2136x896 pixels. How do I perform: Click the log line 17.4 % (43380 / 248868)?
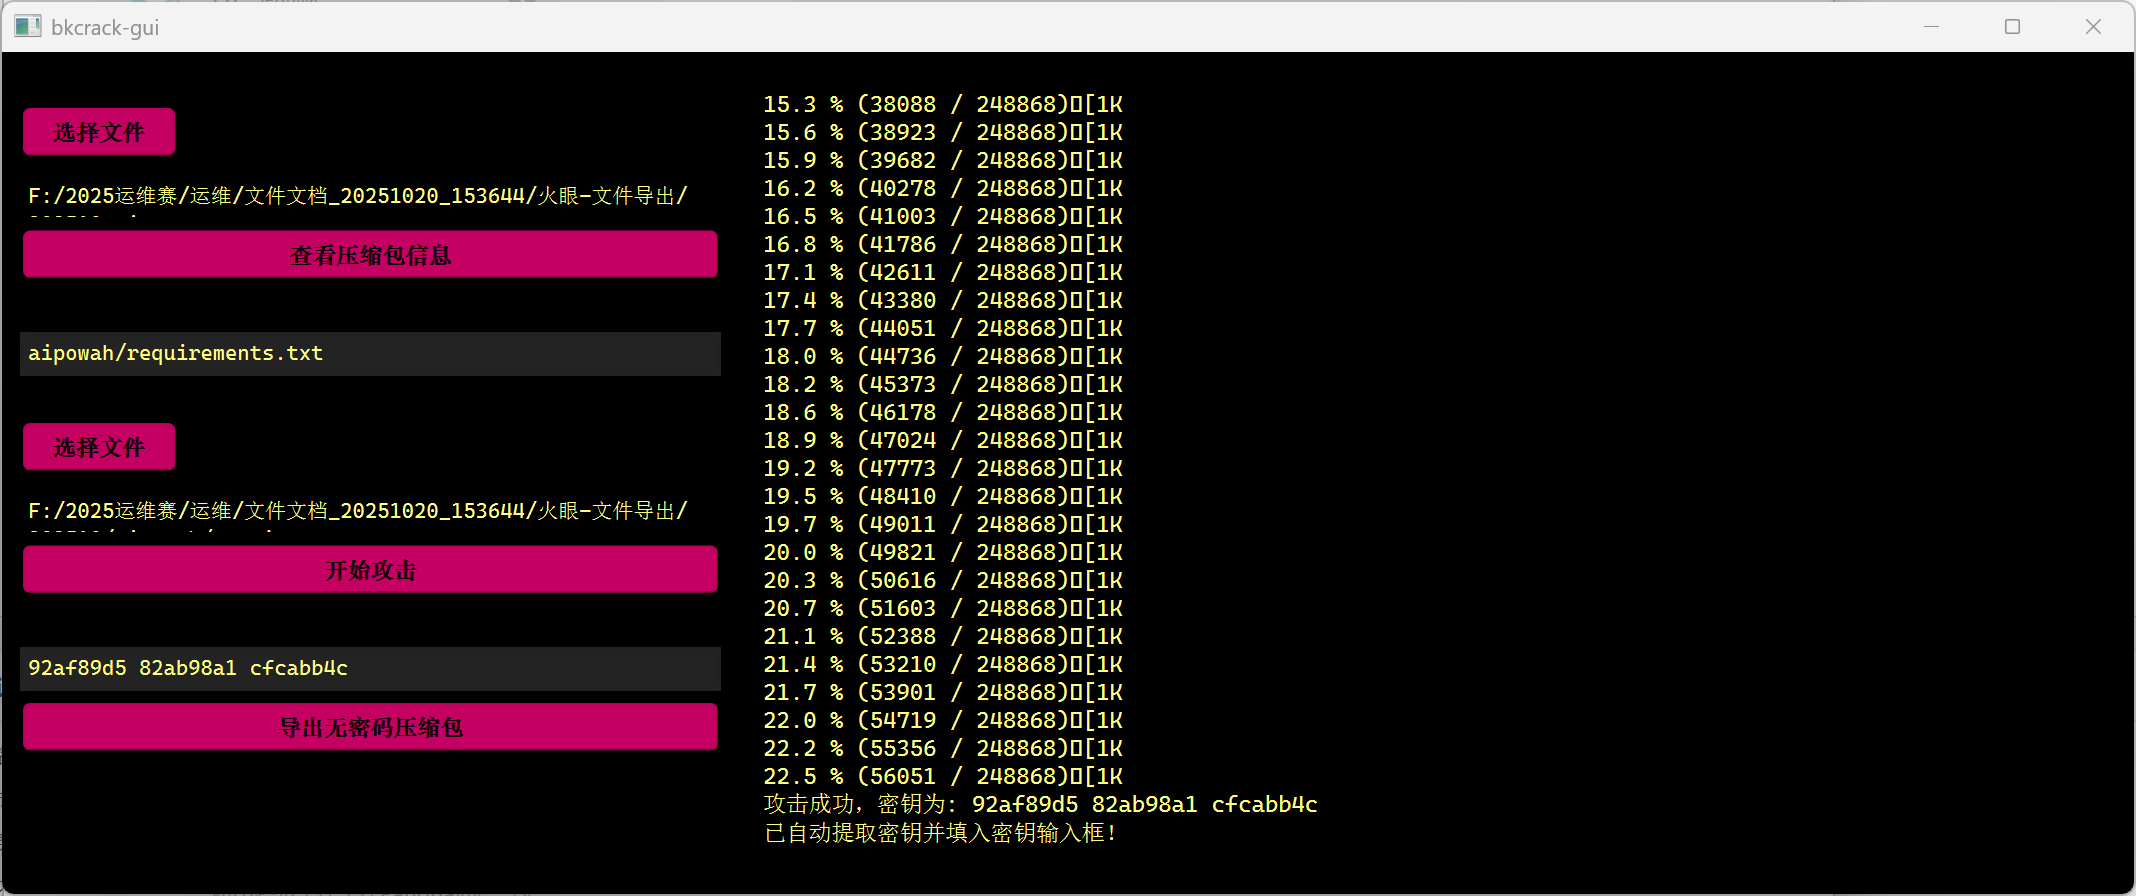943,301
